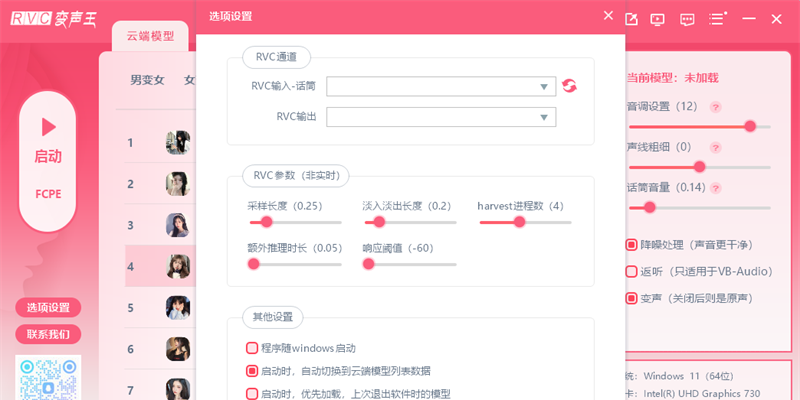The height and width of the screenshot is (400, 800).
Task: Open the video tutorial screen icon
Action: (x=658, y=18)
